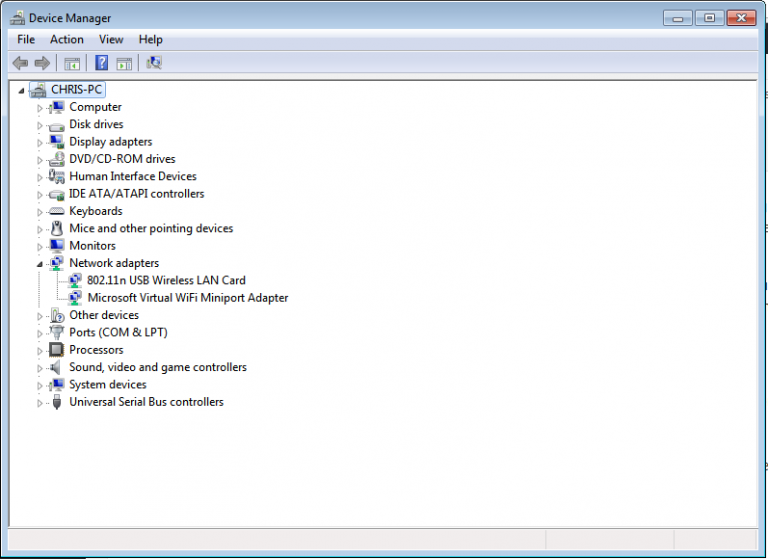Close the Device Manager window
768x559 pixels.
742,18
